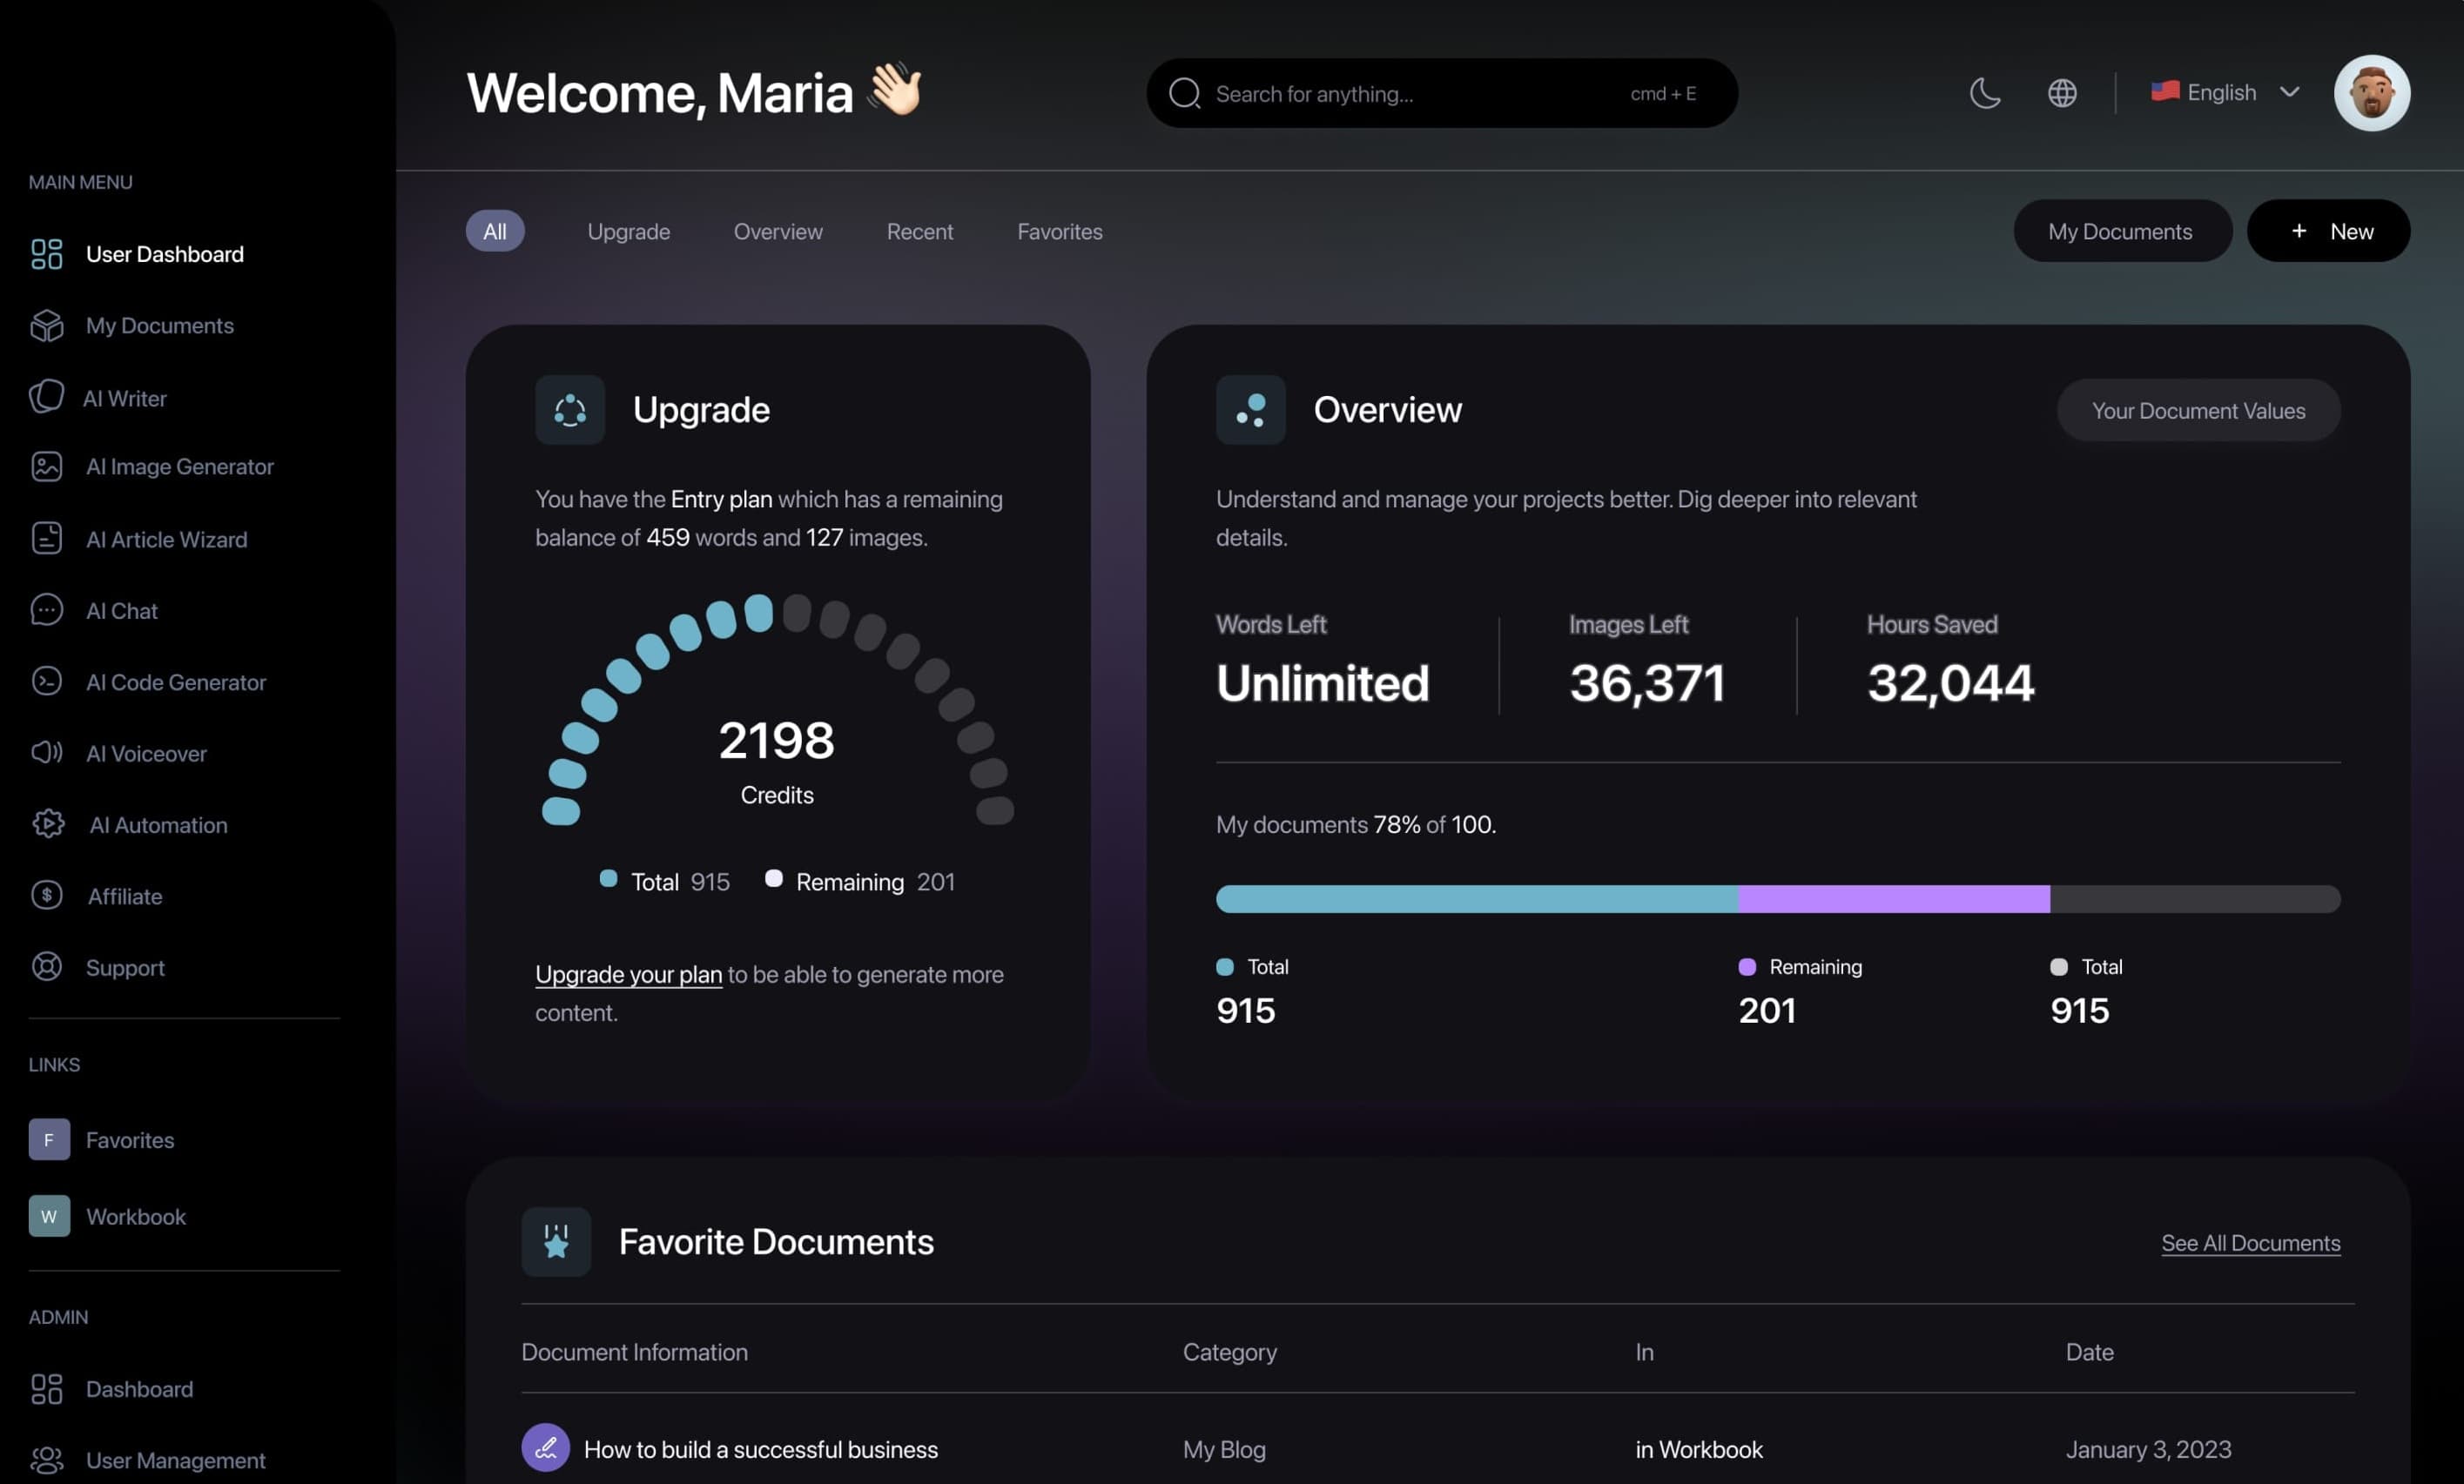Click the My Documents cube icon

46,325
